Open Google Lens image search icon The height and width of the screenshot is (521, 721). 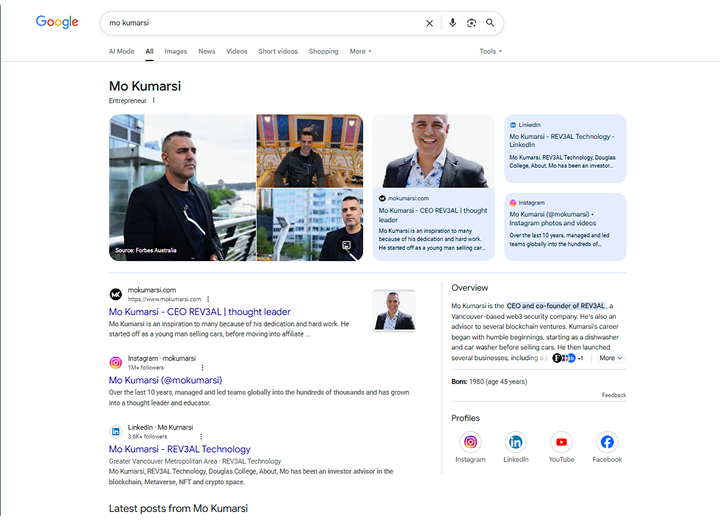pyautogui.click(x=471, y=23)
